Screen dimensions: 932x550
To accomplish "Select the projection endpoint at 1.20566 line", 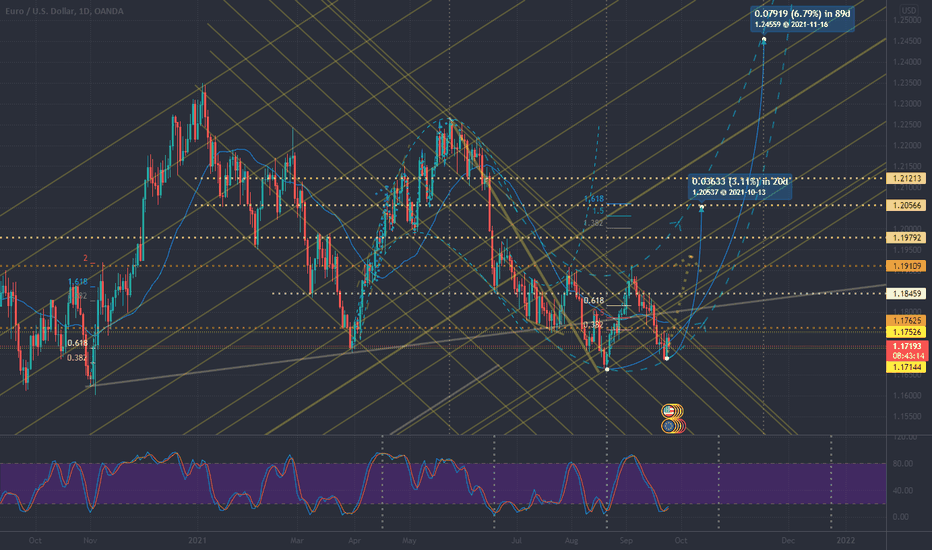I will (x=701, y=208).
